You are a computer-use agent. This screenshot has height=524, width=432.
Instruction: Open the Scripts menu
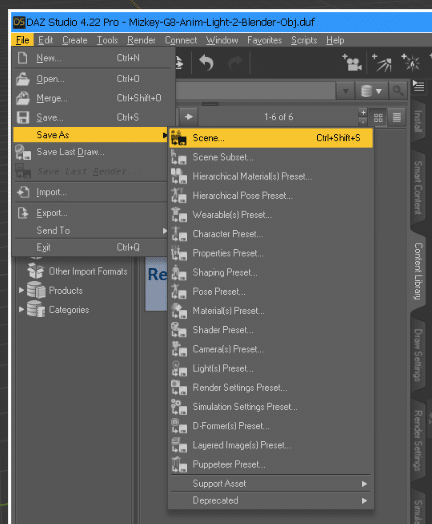tap(304, 40)
